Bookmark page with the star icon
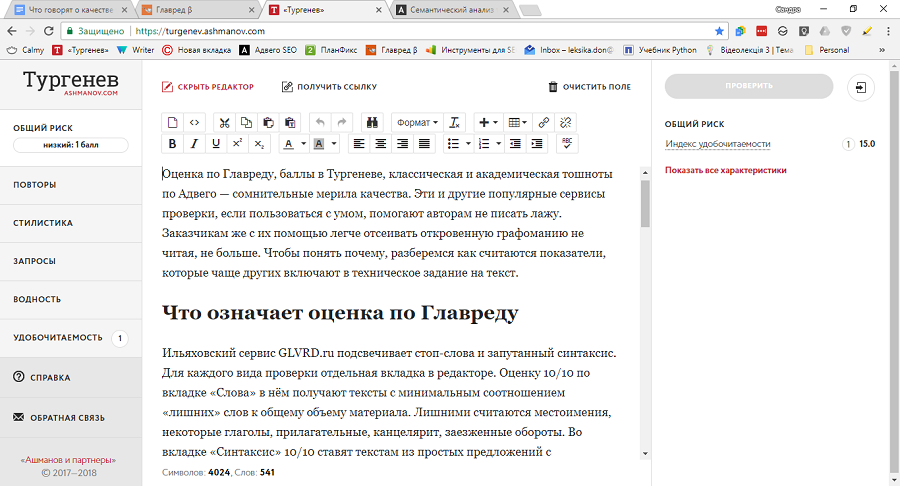Viewport: 900px width, 486px height. (x=719, y=31)
